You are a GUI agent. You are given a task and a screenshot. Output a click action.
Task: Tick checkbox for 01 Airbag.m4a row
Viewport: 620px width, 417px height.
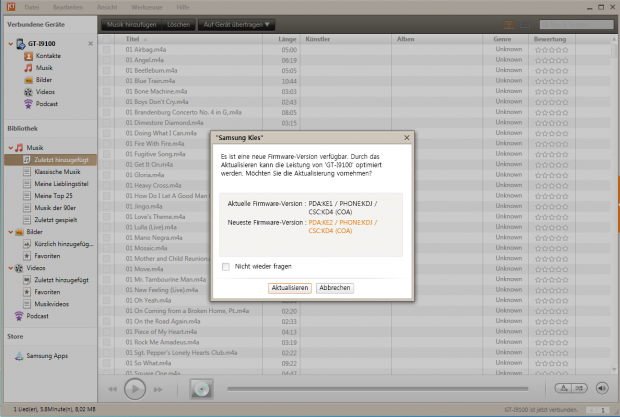[108, 49]
